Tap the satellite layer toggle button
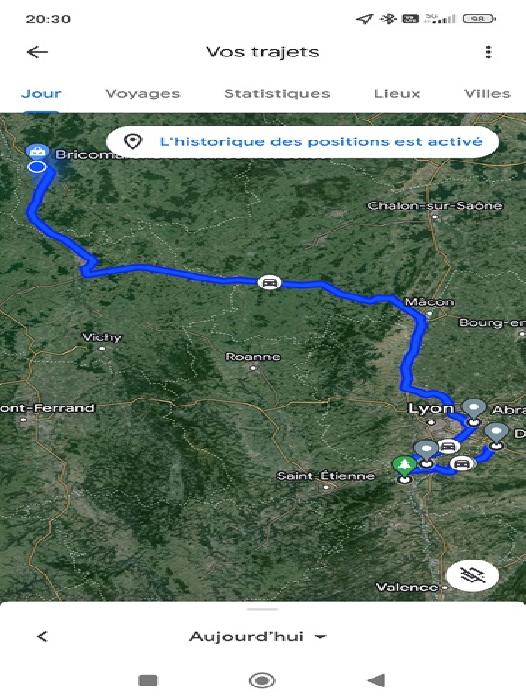The width and height of the screenshot is (526, 700). 472,576
